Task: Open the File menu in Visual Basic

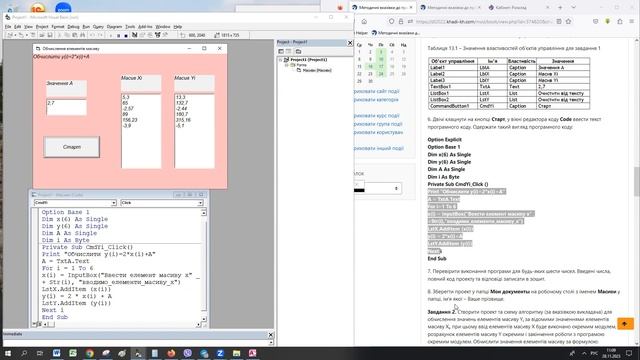Action: pyautogui.click(x=8, y=27)
